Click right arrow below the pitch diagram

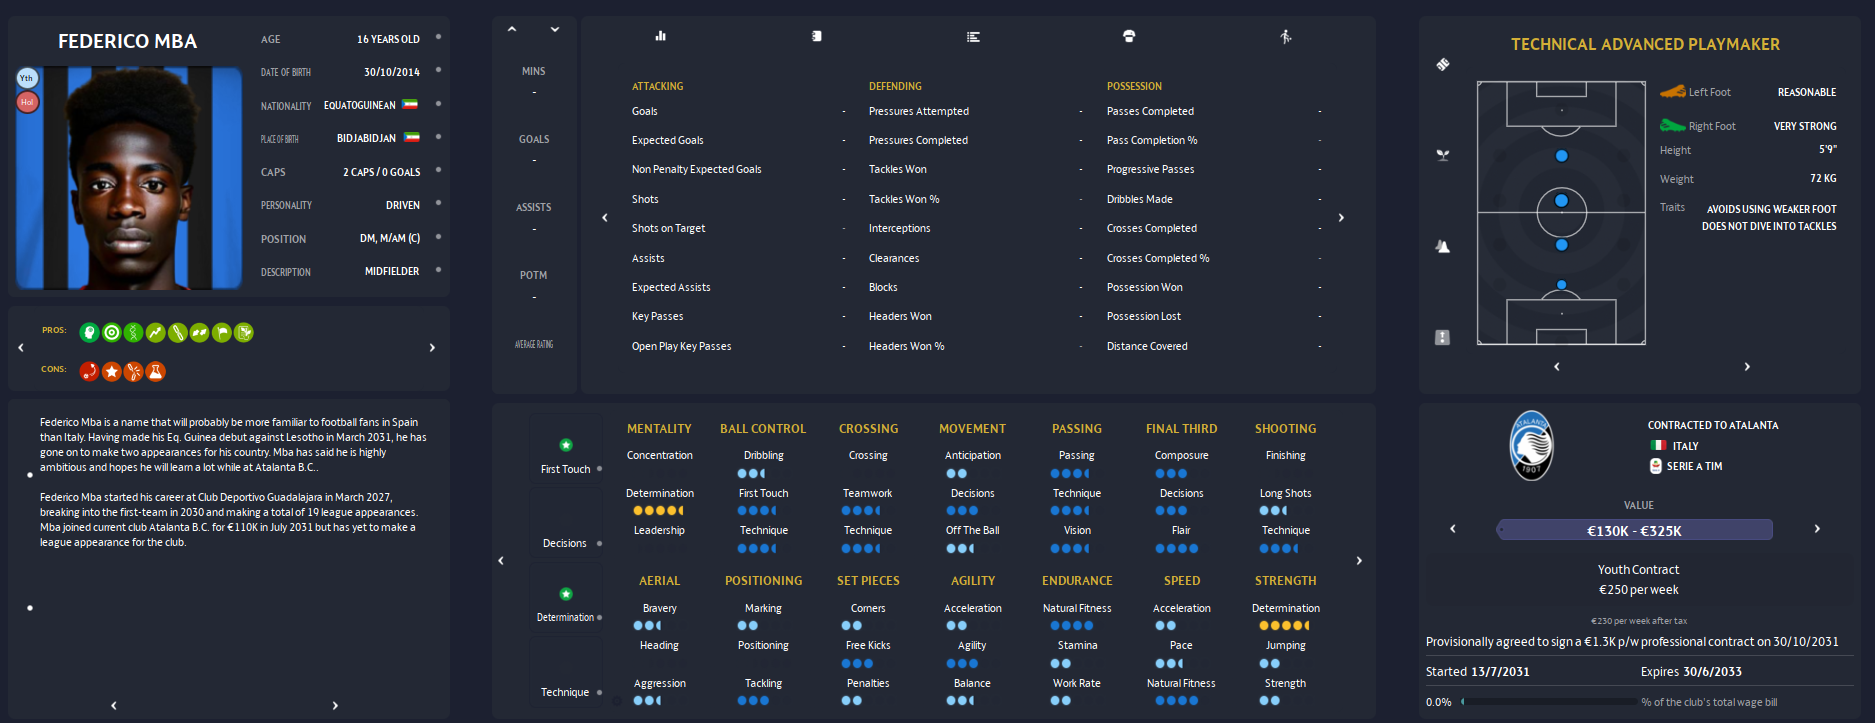[1747, 367]
